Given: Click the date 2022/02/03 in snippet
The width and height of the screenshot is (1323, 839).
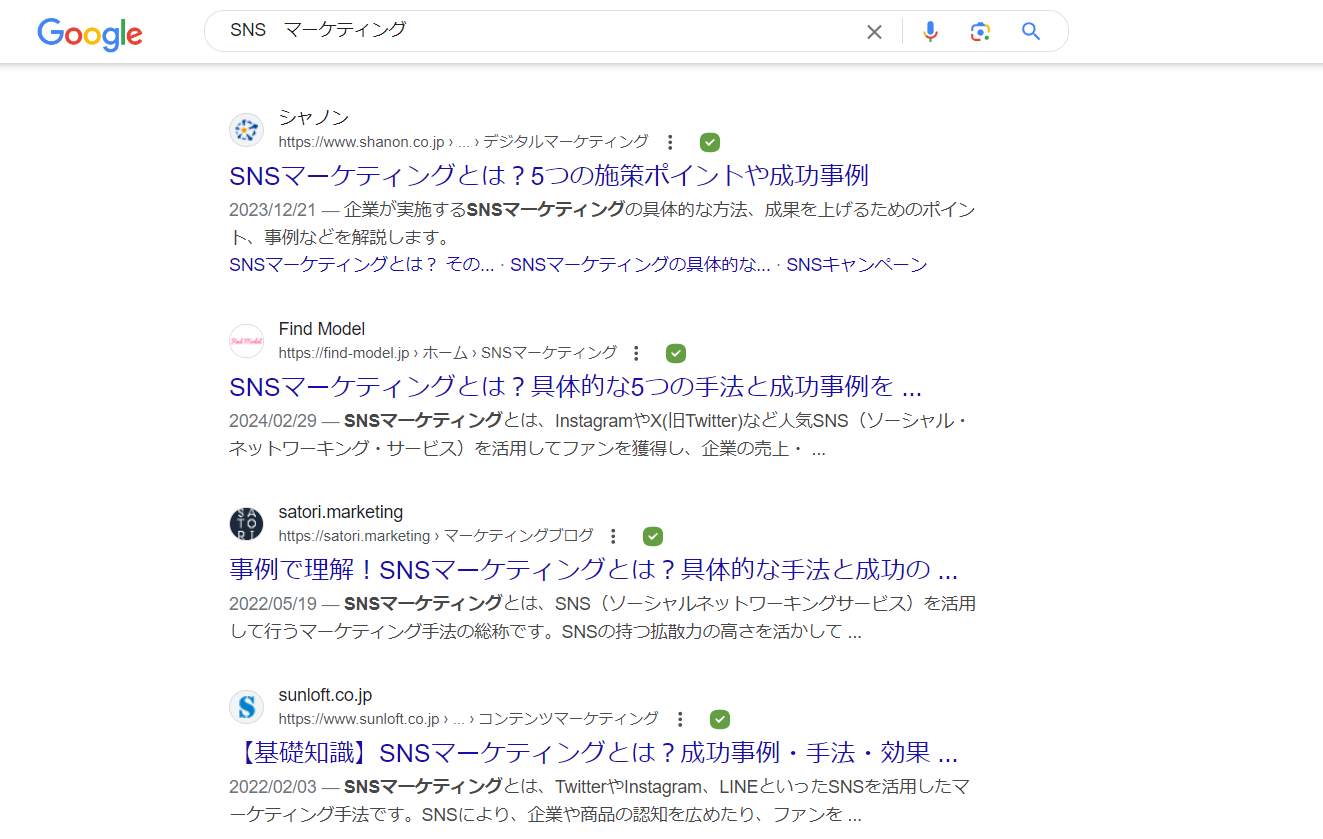Looking at the screenshot, I should (x=272, y=786).
